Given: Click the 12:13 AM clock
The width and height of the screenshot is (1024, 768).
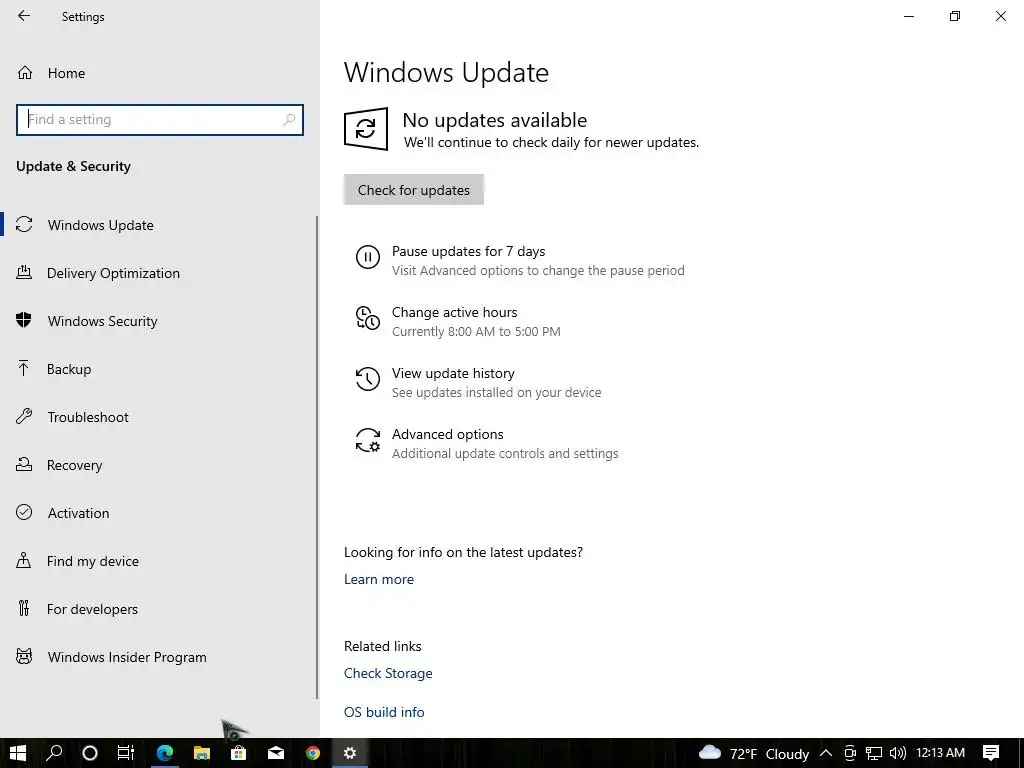Looking at the screenshot, I should 940,752.
